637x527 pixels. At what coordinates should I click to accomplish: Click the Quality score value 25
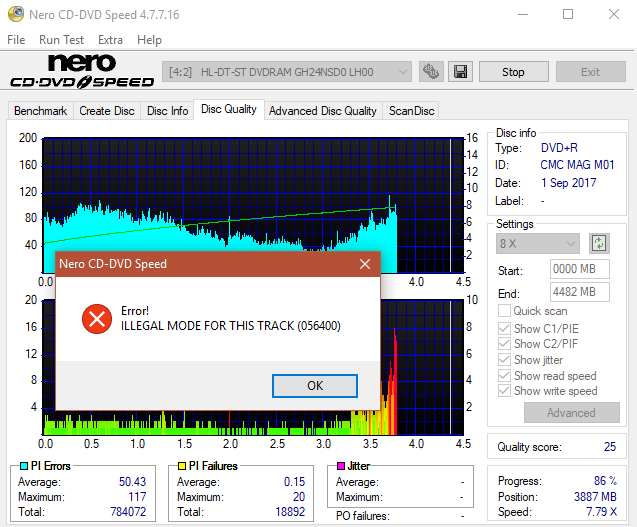tap(610, 447)
